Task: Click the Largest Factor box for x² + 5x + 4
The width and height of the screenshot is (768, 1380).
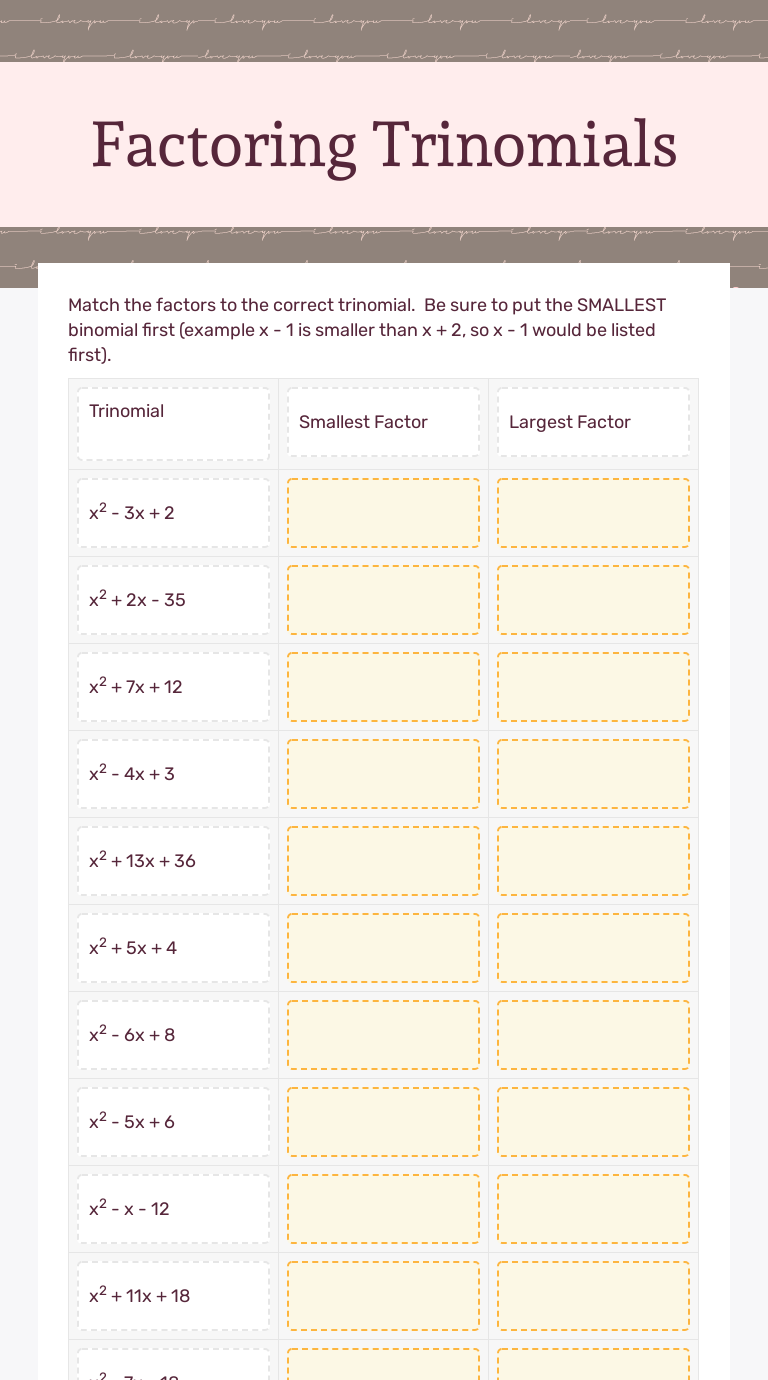Action: coord(593,948)
